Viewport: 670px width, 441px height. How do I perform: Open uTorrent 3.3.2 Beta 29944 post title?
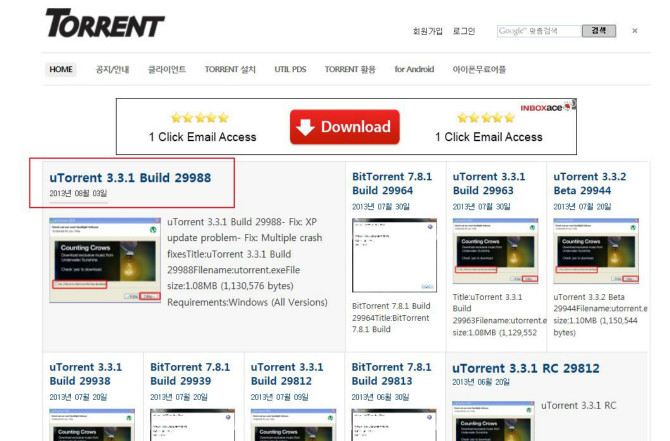pos(590,183)
